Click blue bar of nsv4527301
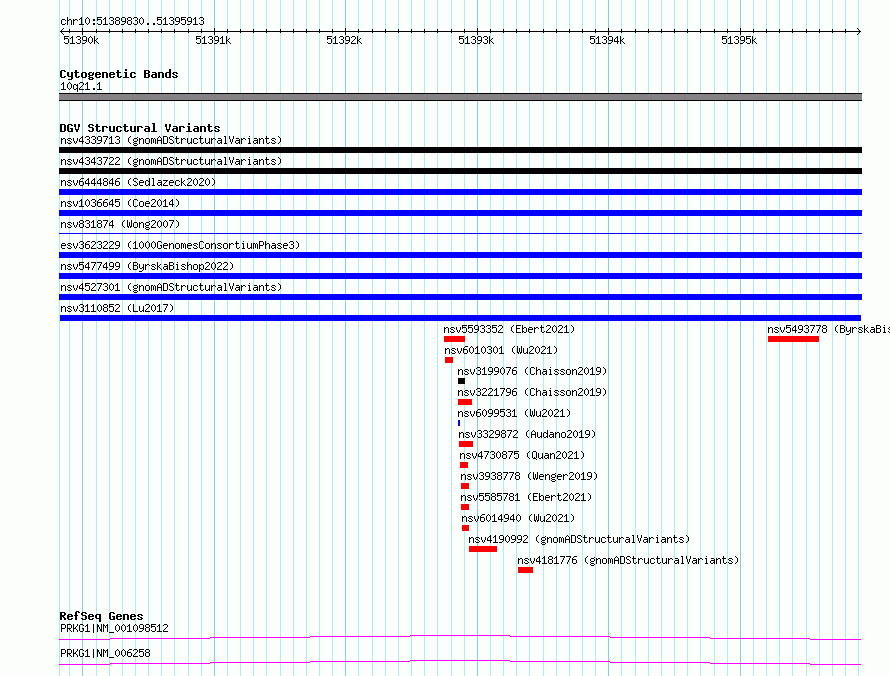This screenshot has height=676, width=890. [x=460, y=297]
